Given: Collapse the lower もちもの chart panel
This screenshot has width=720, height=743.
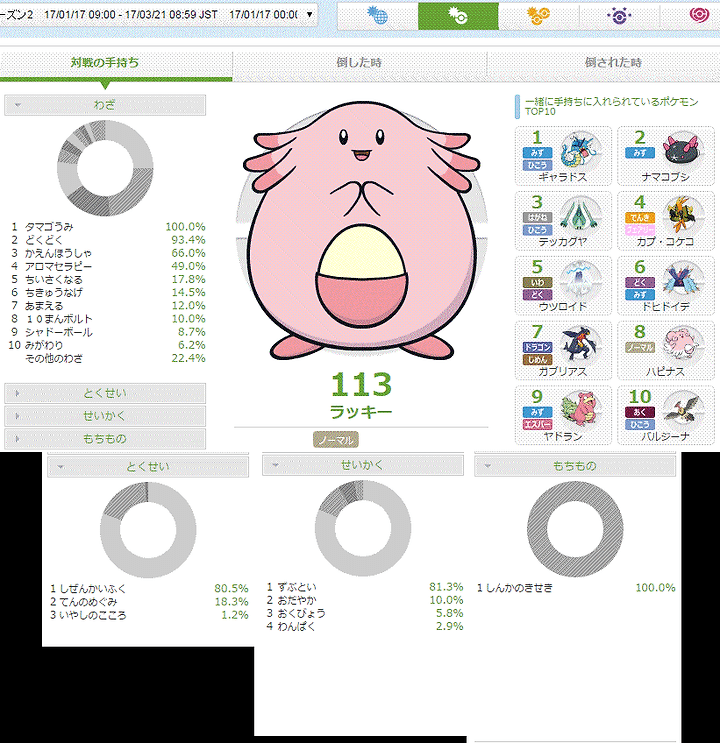Looking at the screenshot, I should coord(575,466).
